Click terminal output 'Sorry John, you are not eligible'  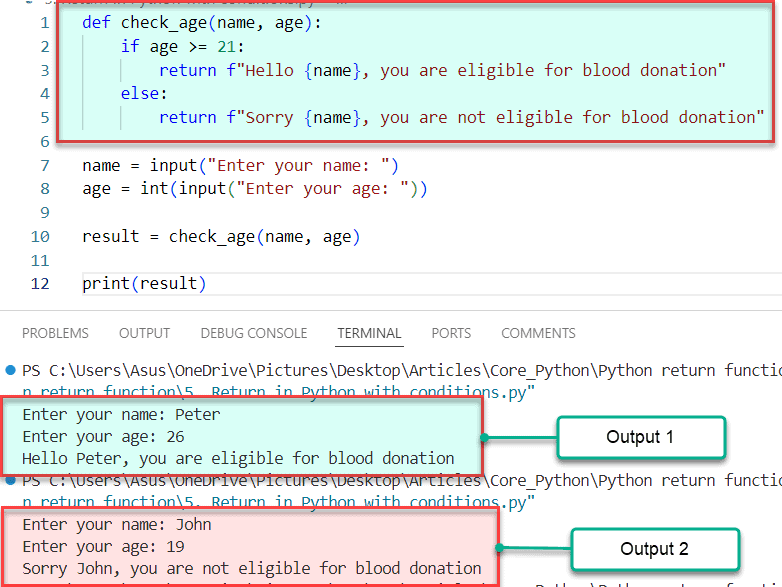pyautogui.click(x=252, y=569)
